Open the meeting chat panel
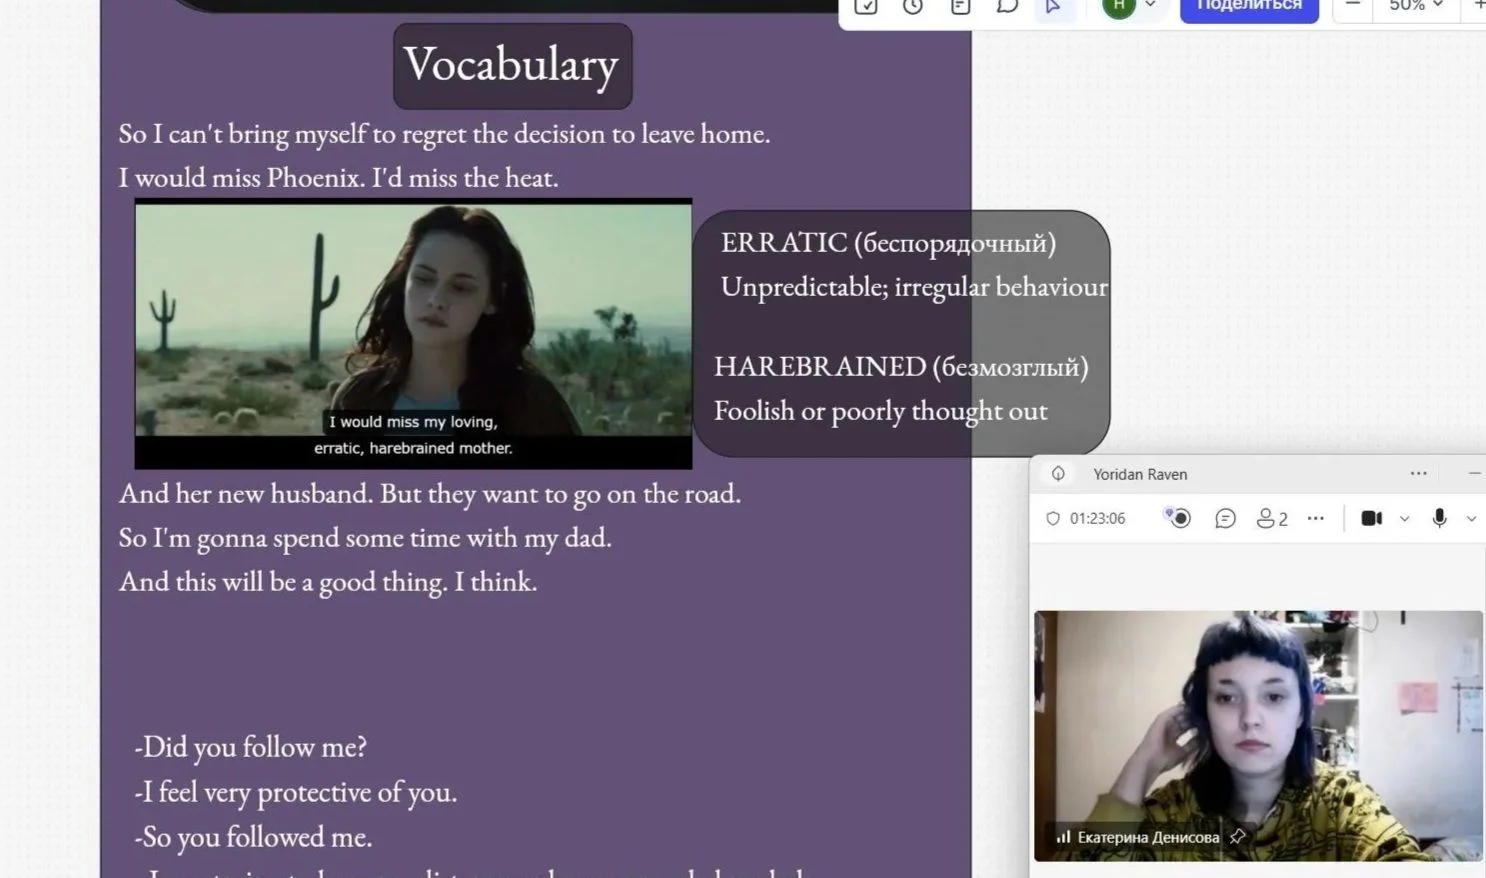Image resolution: width=1486 pixels, height=878 pixels. pos(1225,519)
